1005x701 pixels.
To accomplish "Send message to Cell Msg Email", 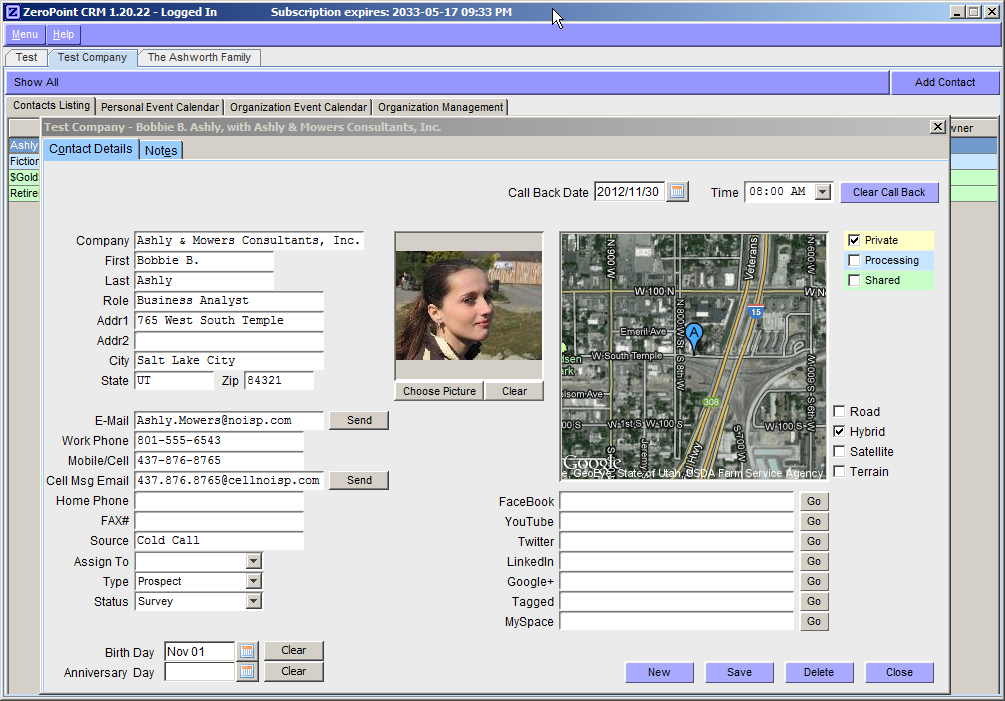I will (359, 481).
